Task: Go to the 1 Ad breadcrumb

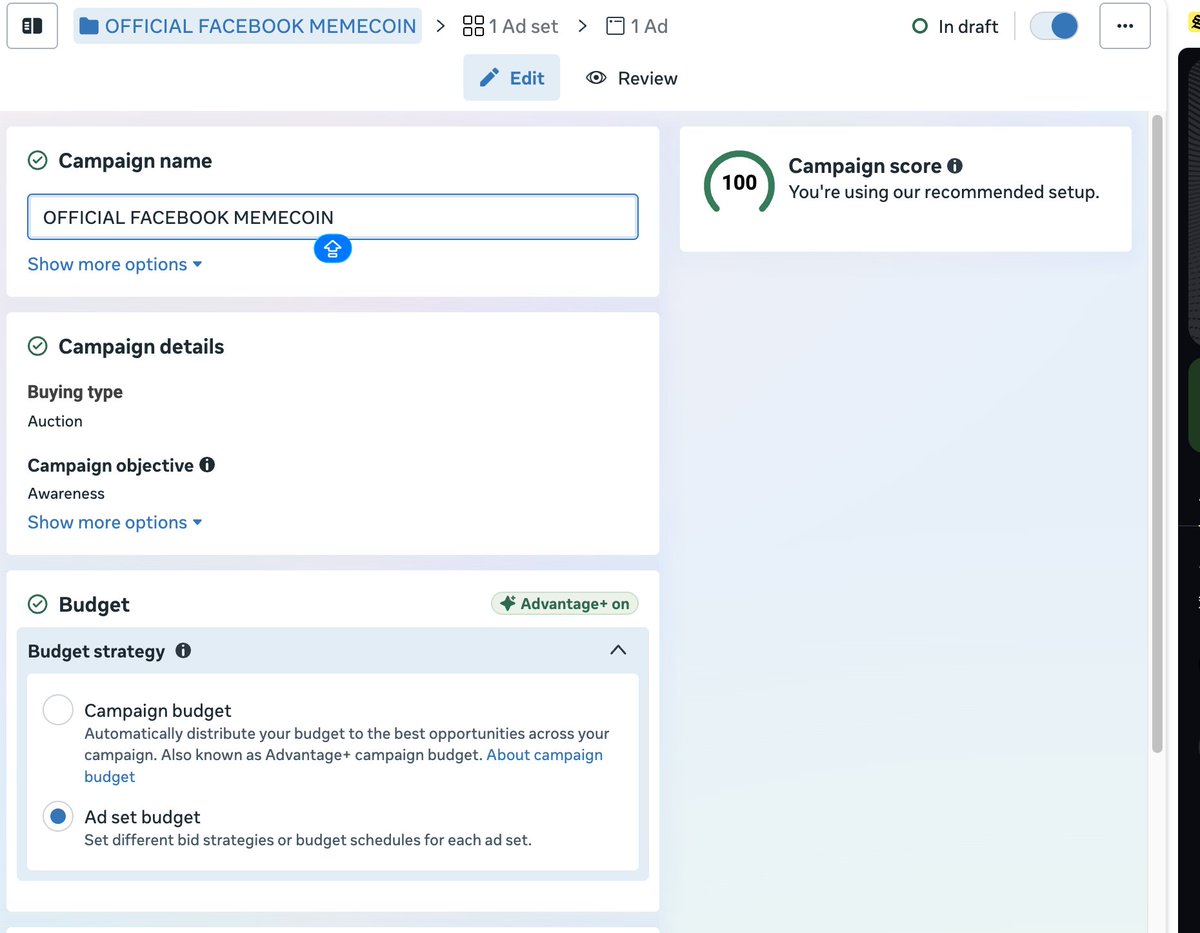Action: (x=637, y=26)
